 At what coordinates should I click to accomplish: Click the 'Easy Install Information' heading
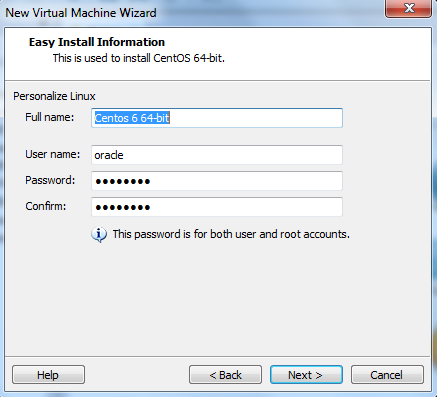(x=97, y=42)
